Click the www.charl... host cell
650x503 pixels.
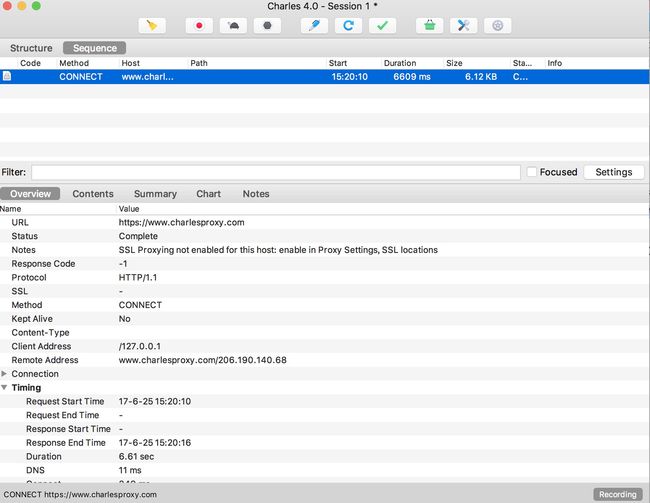148,77
